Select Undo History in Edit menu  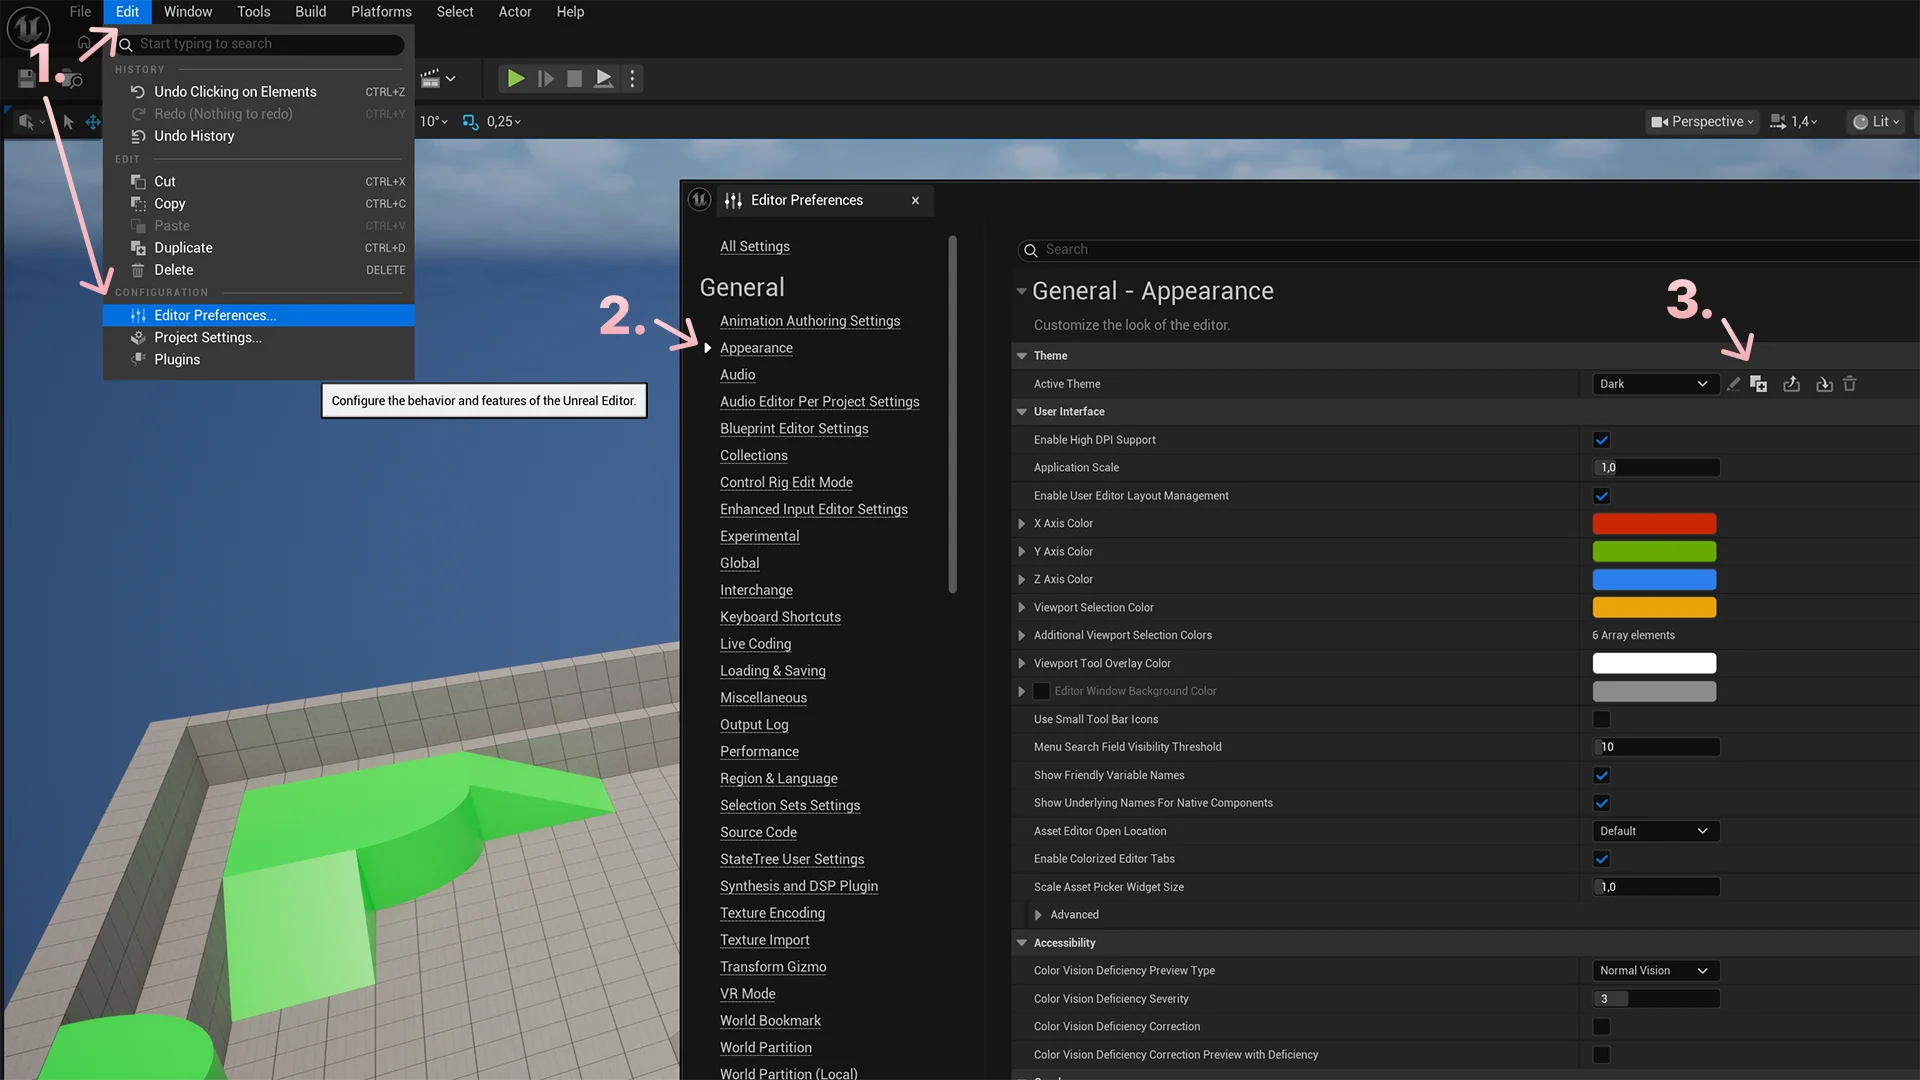258,136
